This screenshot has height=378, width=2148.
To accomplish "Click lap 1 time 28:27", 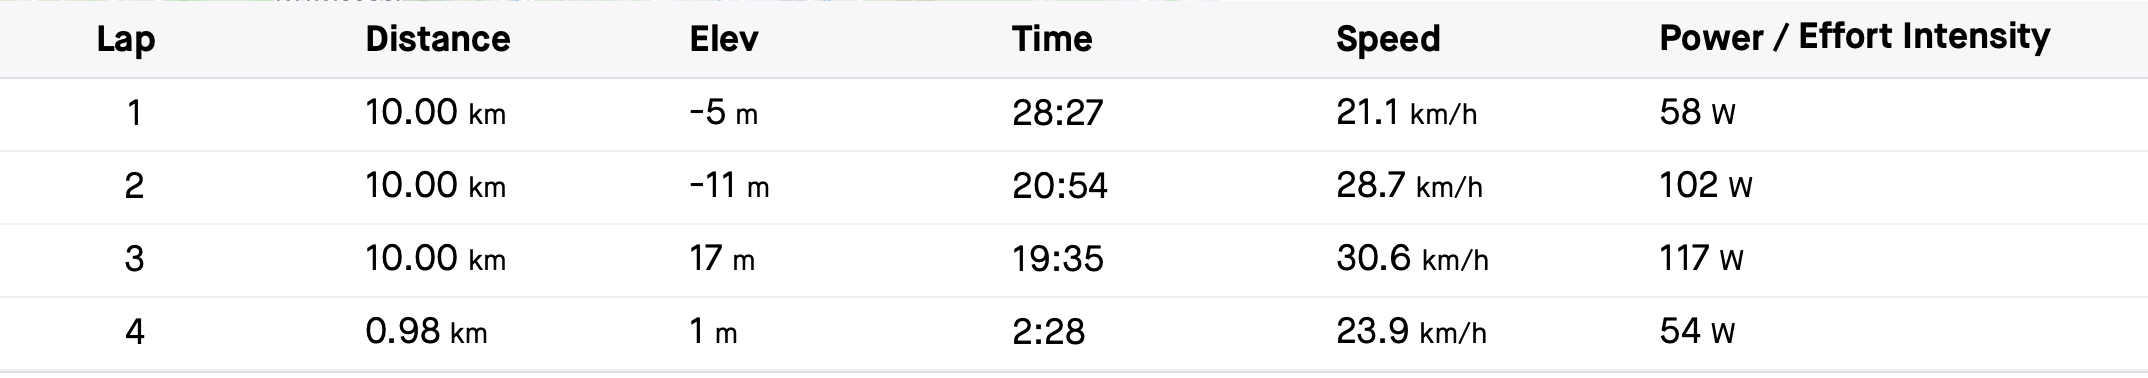I will 1057,113.
